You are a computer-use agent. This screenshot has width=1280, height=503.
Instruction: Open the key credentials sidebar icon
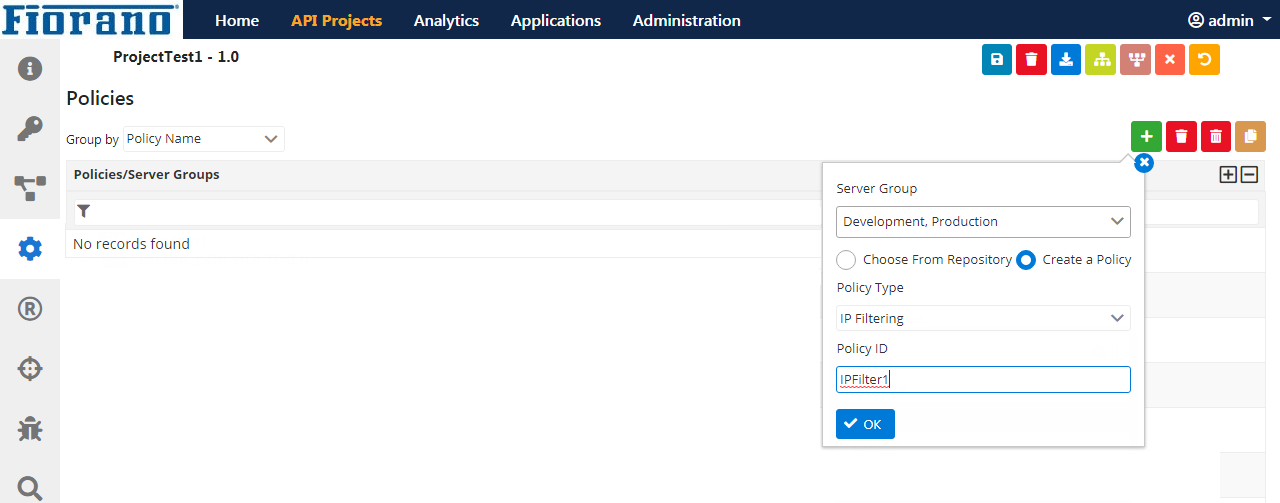pos(30,128)
